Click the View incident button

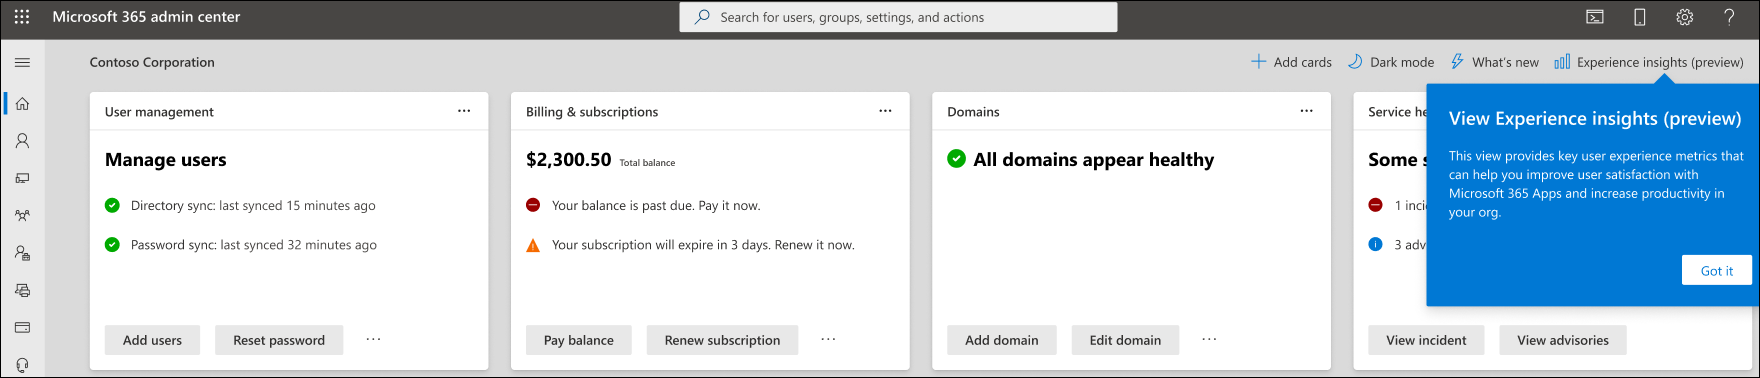[1426, 340]
